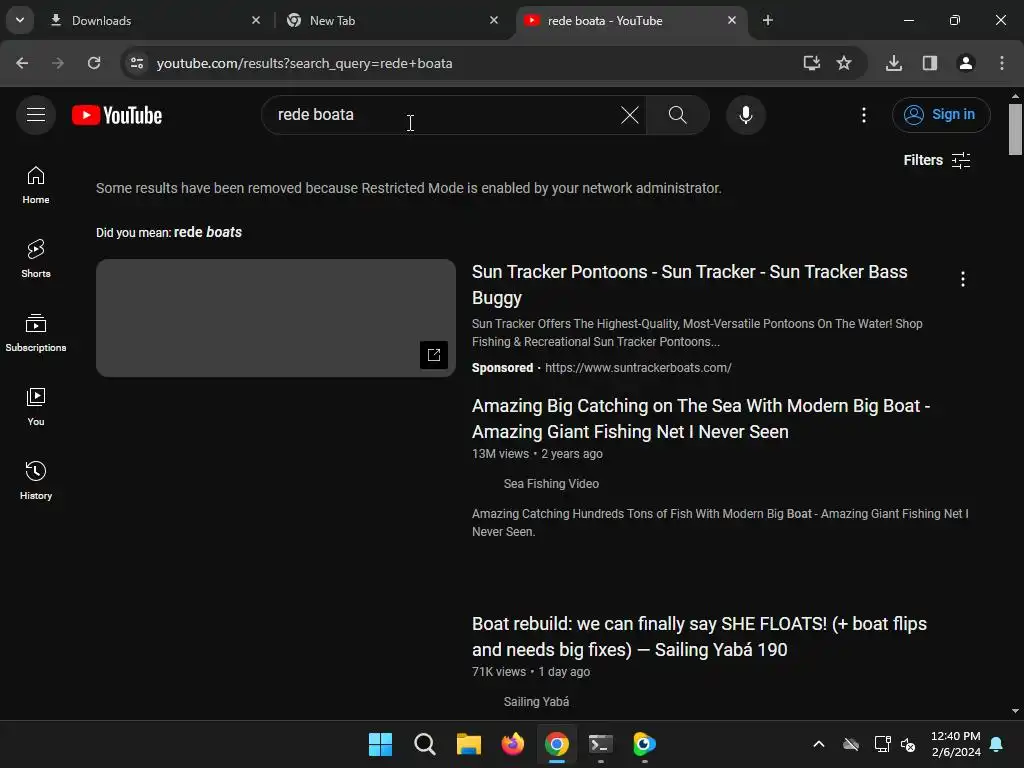Open the notifications bell in taskbar
Image resolution: width=1024 pixels, height=768 pixels.
point(996,744)
